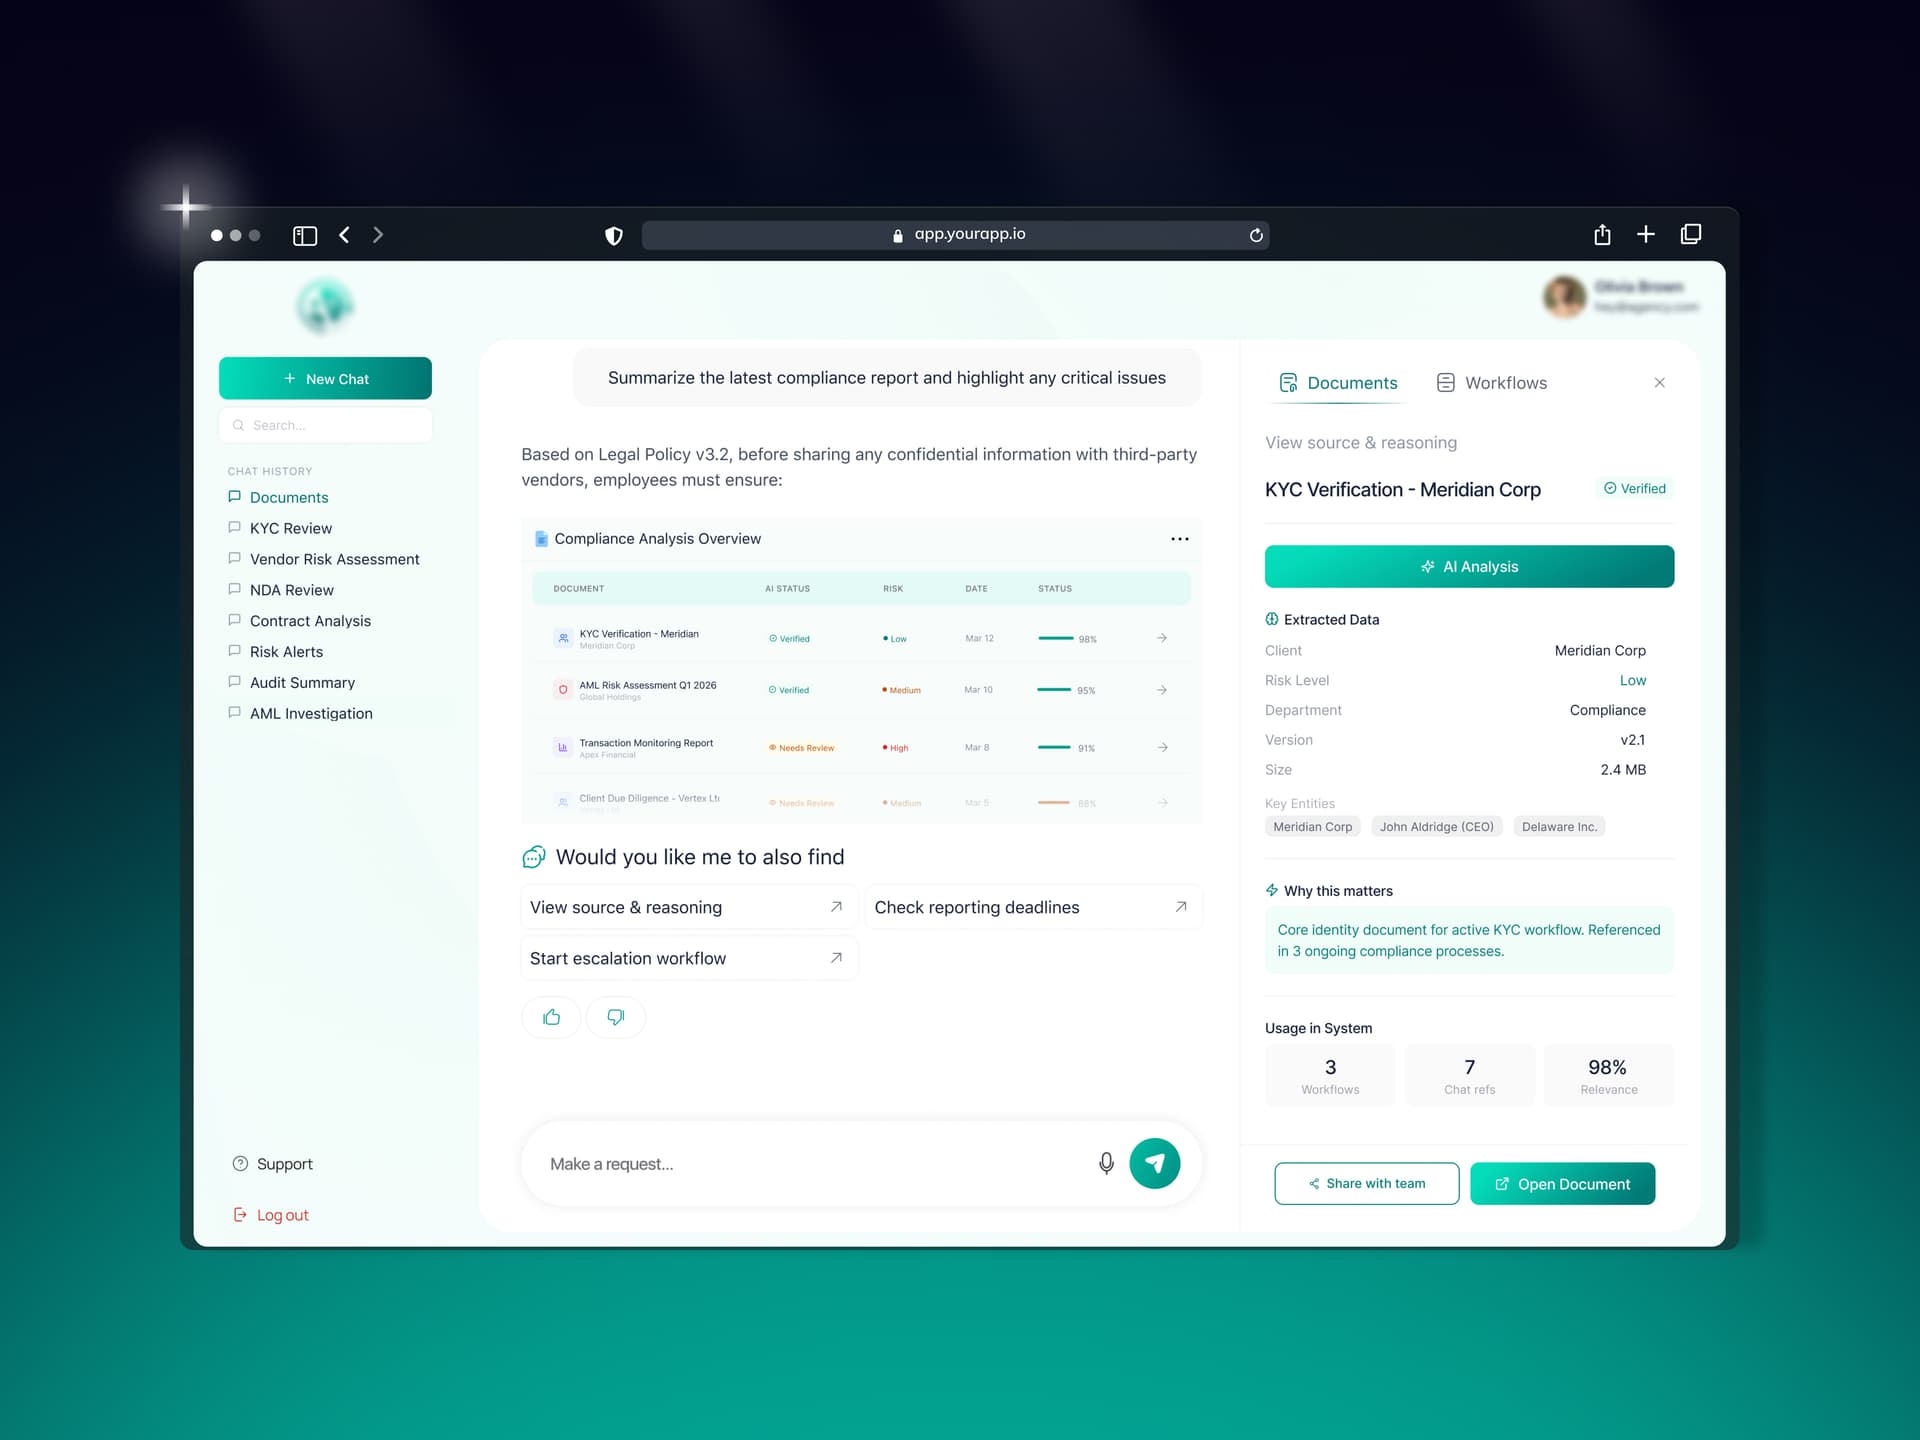Choose Check reporting deadlines suggestion

(x=1033, y=907)
